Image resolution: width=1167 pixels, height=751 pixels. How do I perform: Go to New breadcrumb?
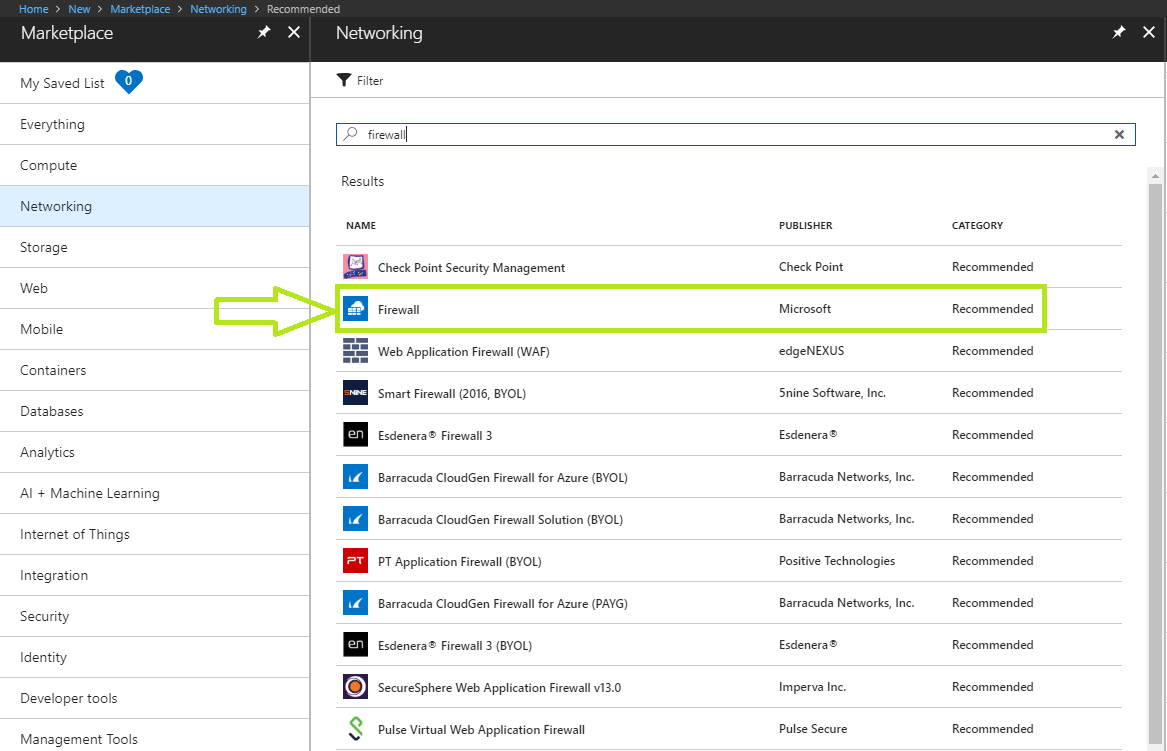point(79,9)
